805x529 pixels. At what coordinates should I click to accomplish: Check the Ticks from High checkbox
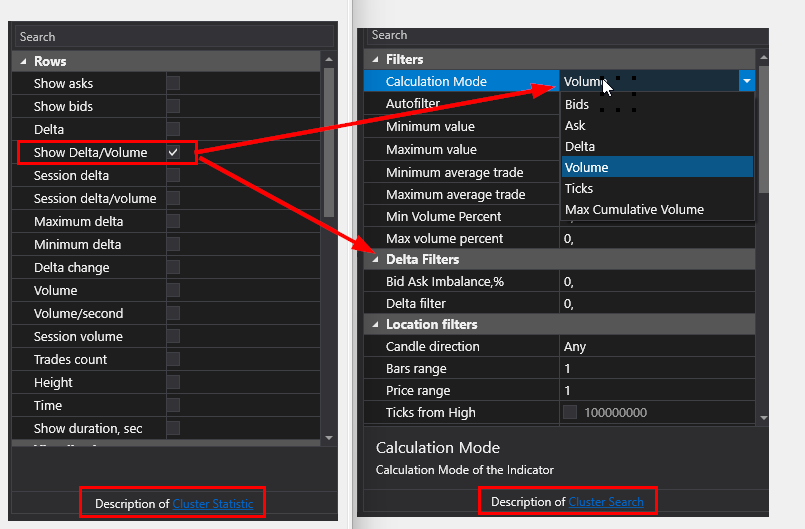570,412
